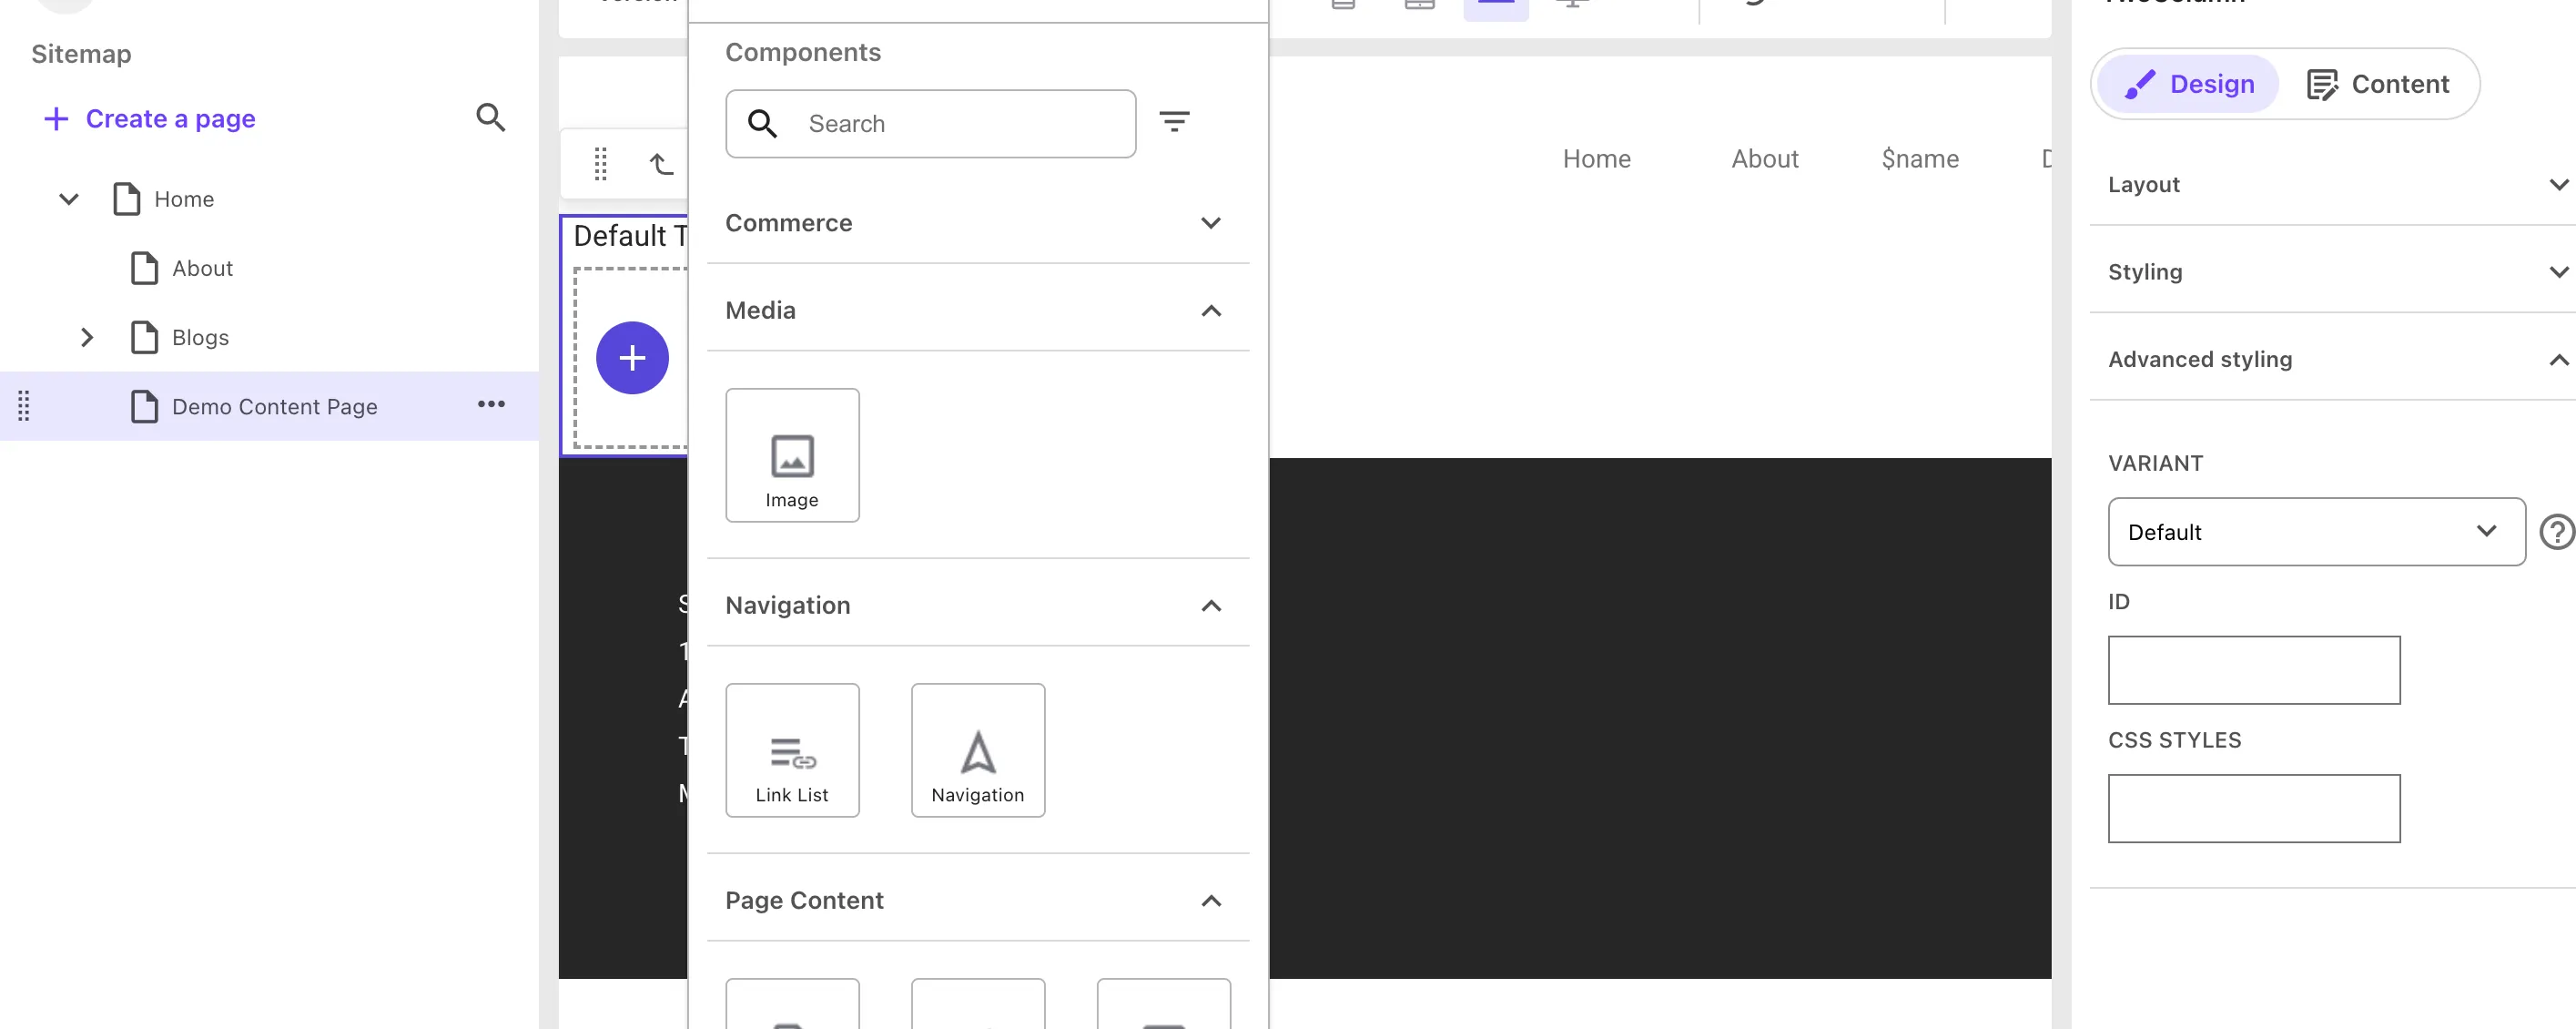Click the About link in page navigation
The height and width of the screenshot is (1029, 2576).
(x=1764, y=159)
